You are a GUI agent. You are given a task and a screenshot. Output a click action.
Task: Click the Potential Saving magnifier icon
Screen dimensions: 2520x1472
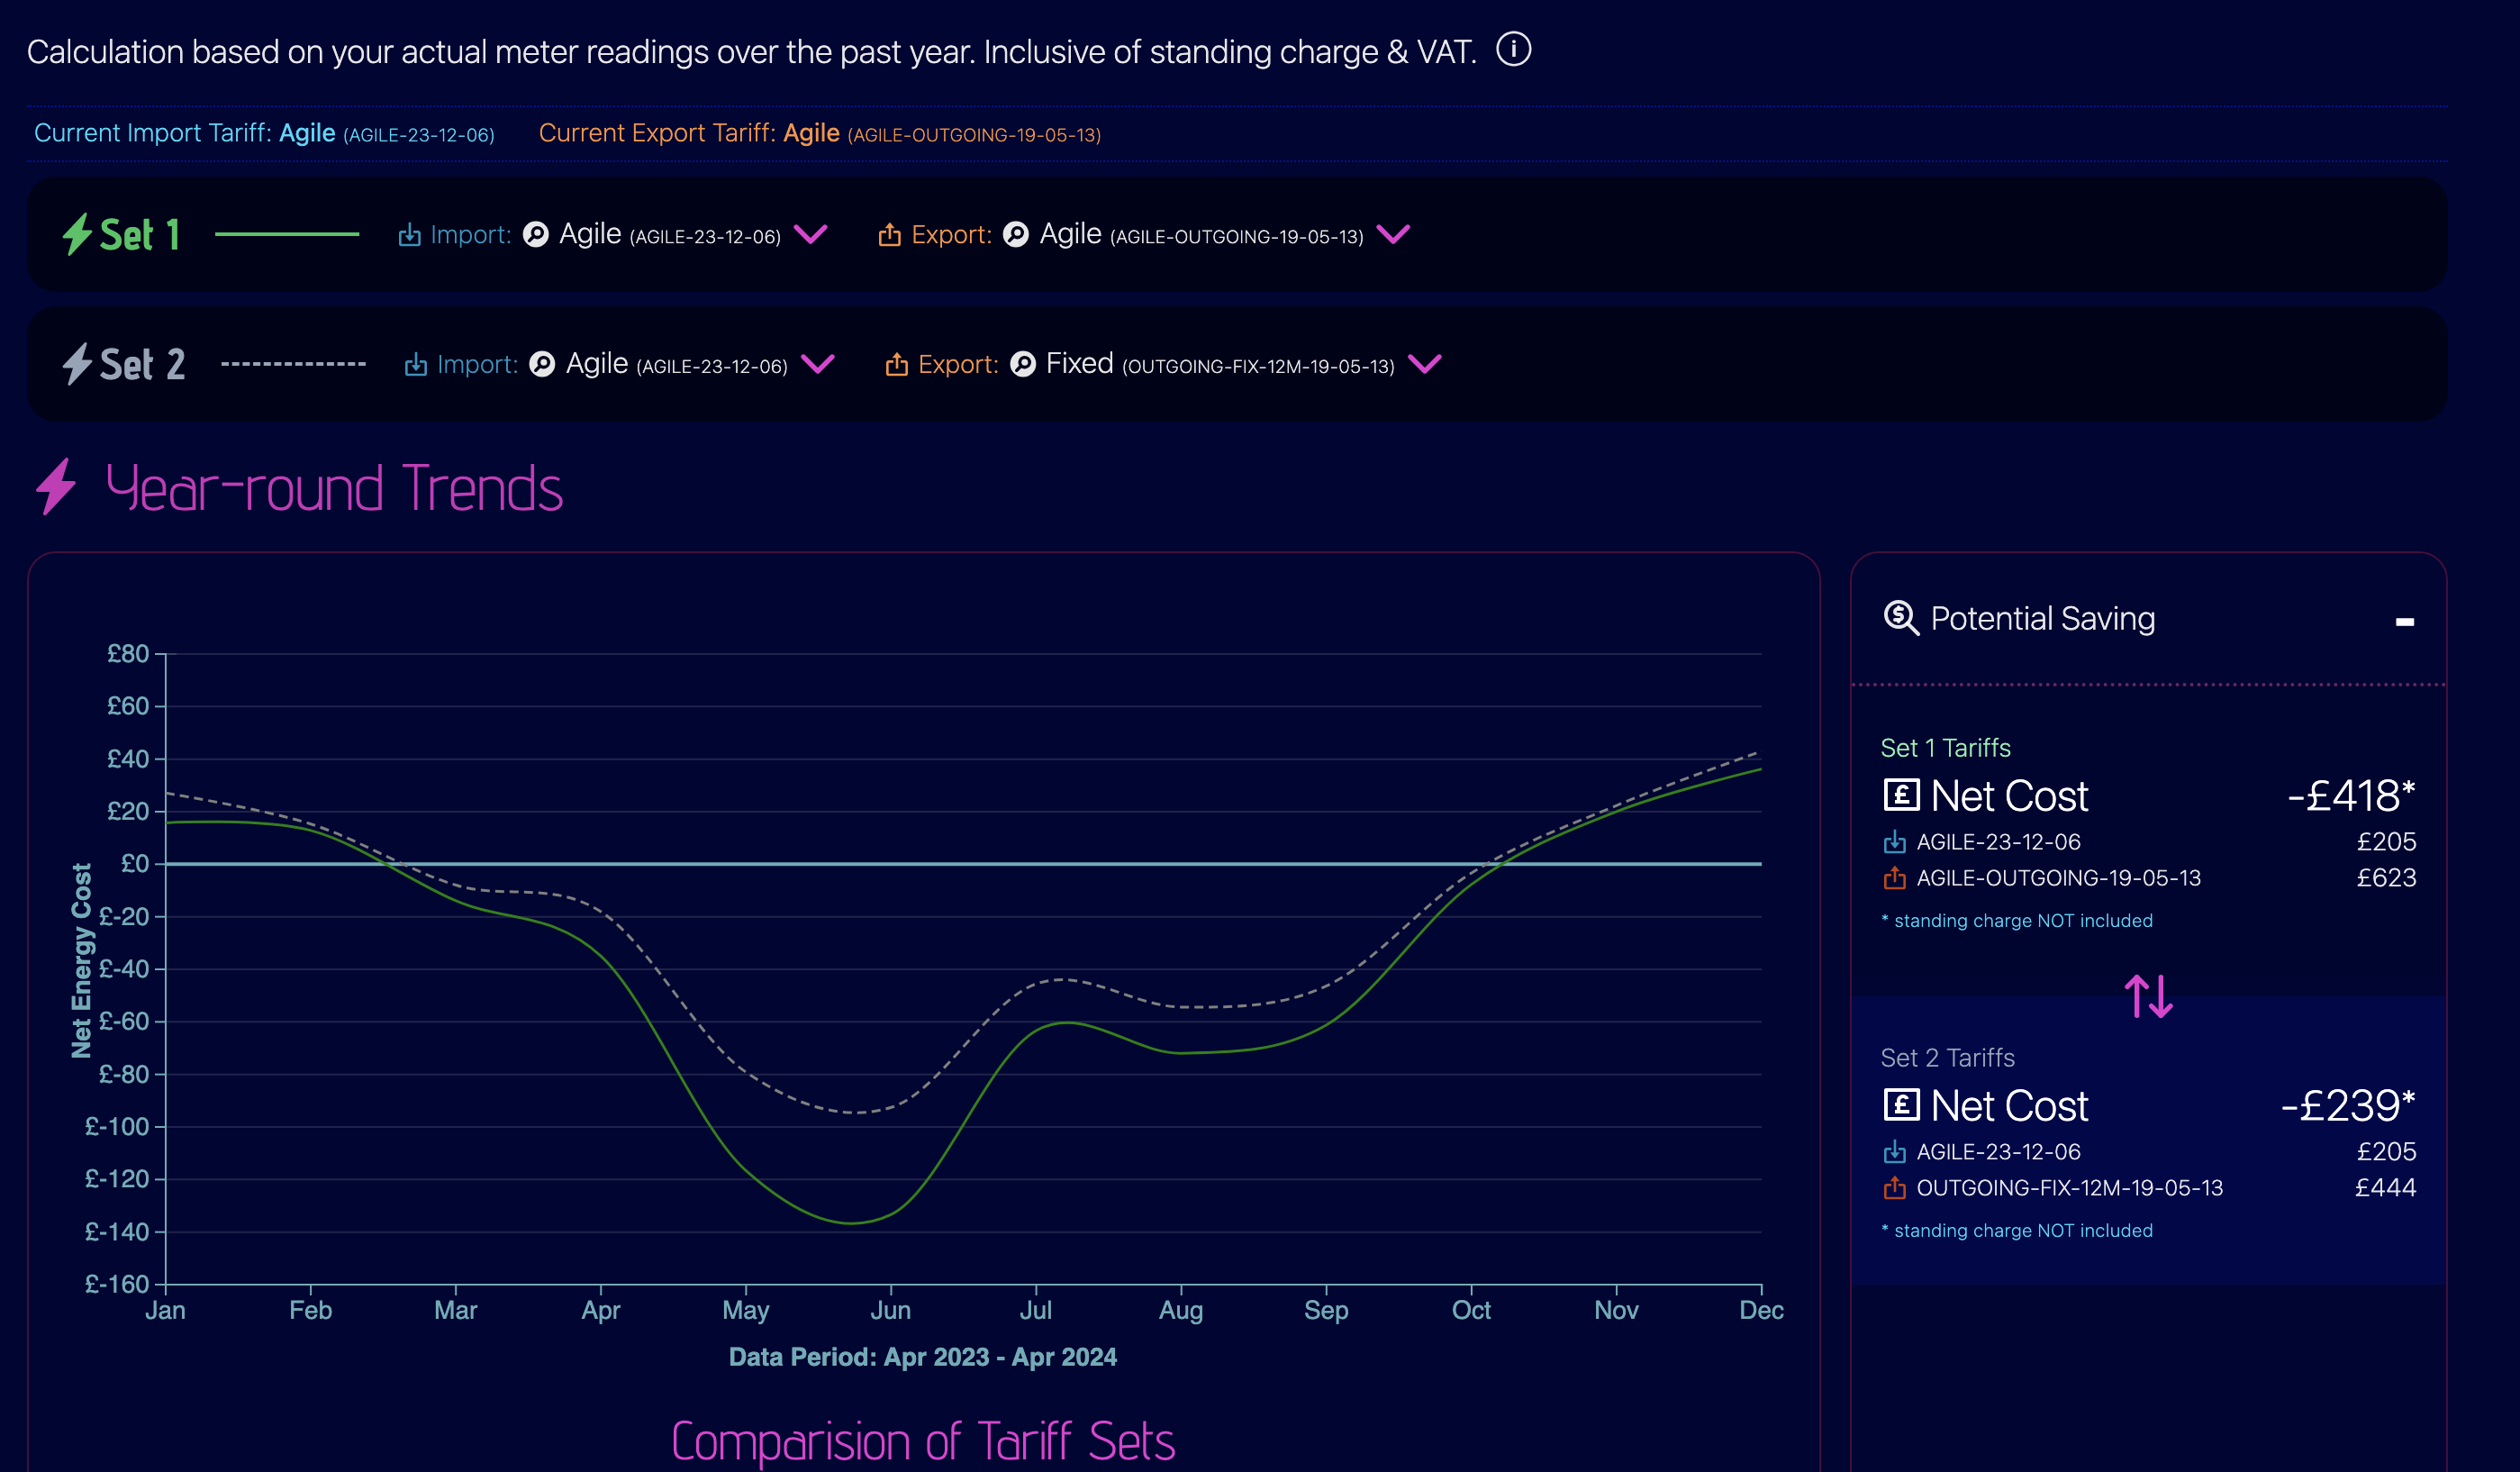[x=1901, y=618]
